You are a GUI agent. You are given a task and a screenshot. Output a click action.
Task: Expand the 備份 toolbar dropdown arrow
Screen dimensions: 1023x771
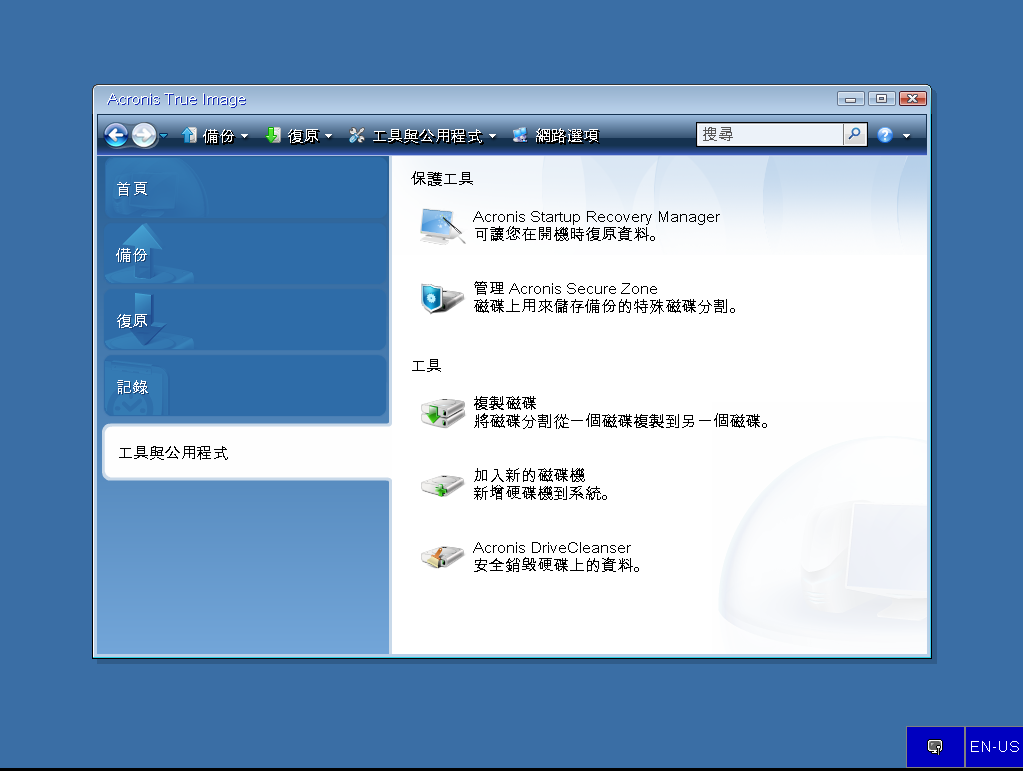tap(245, 136)
